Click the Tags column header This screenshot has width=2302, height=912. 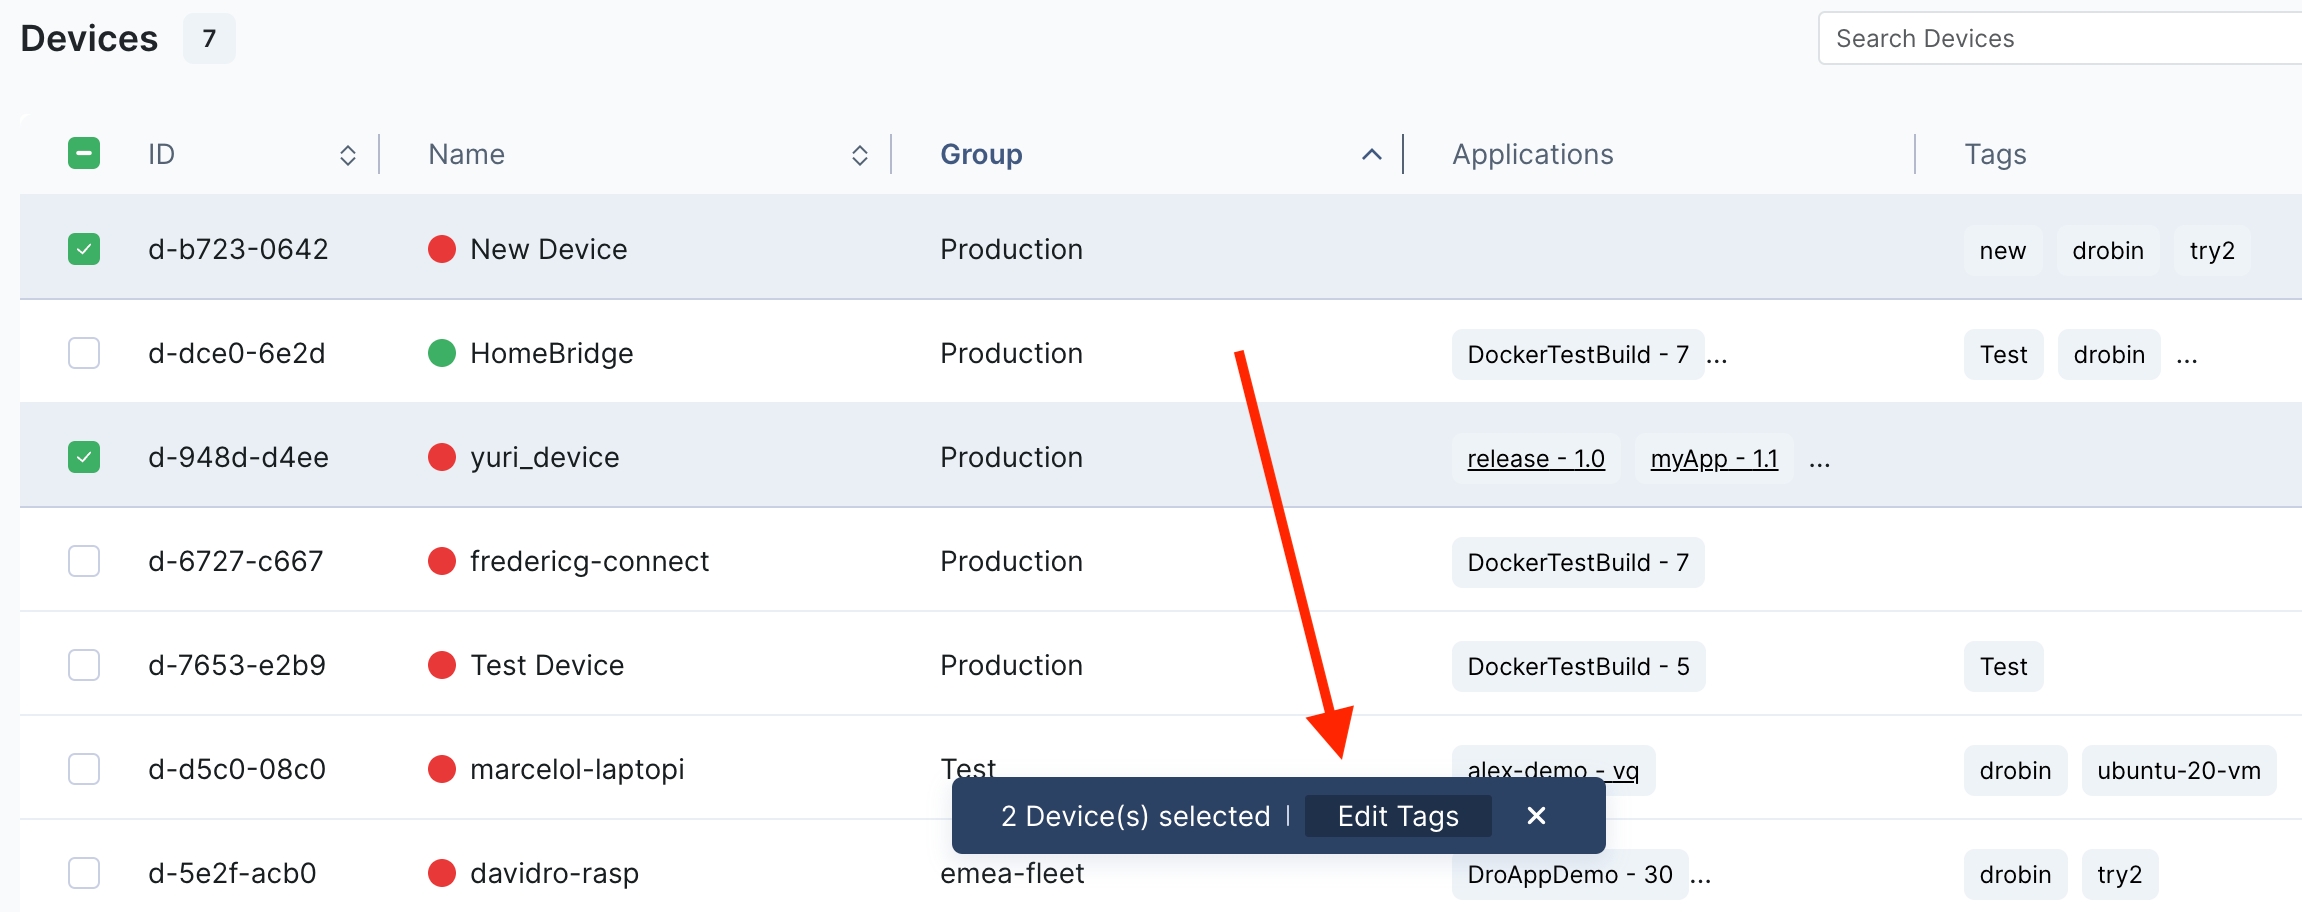tap(1995, 154)
